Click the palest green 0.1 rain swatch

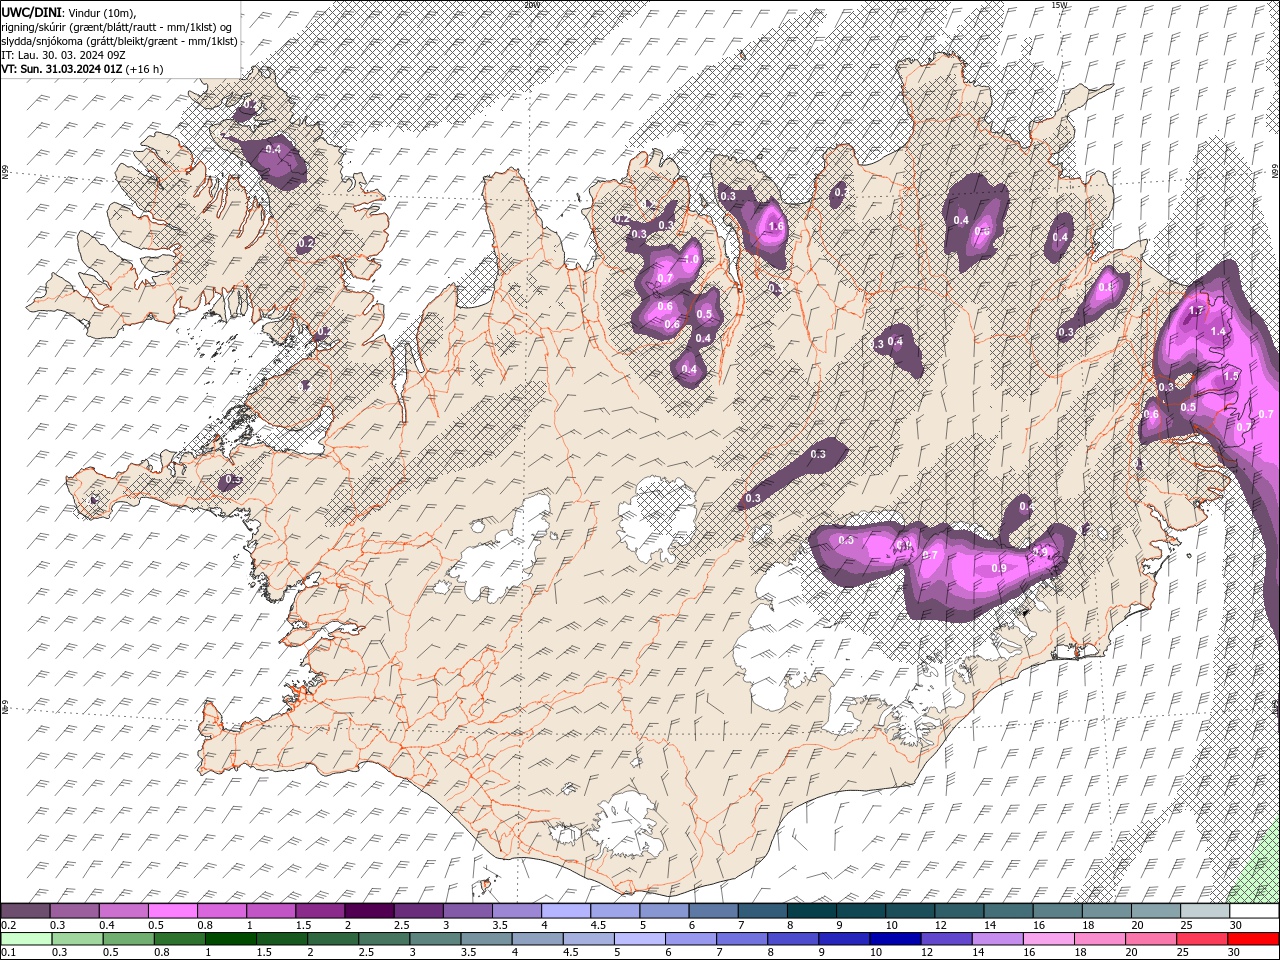coord(26,939)
